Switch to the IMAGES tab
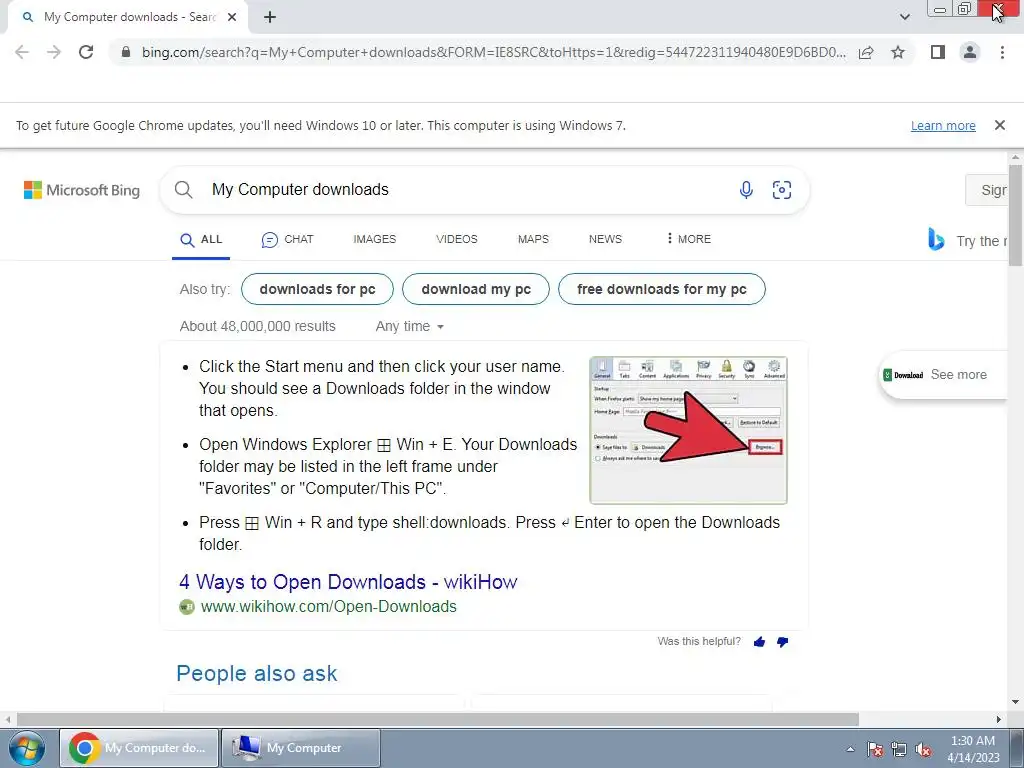The width and height of the screenshot is (1024, 768). pos(375,240)
